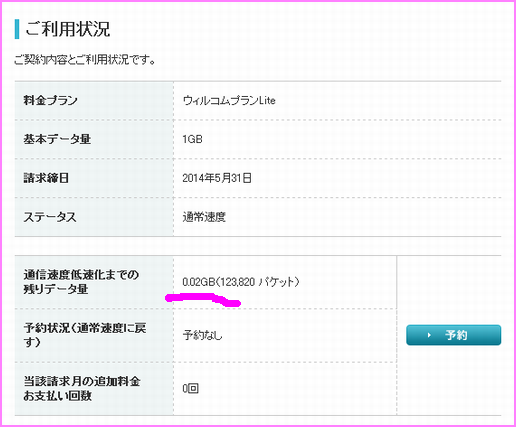Click the ステータス row label
The image size is (516, 427).
pos(50,217)
